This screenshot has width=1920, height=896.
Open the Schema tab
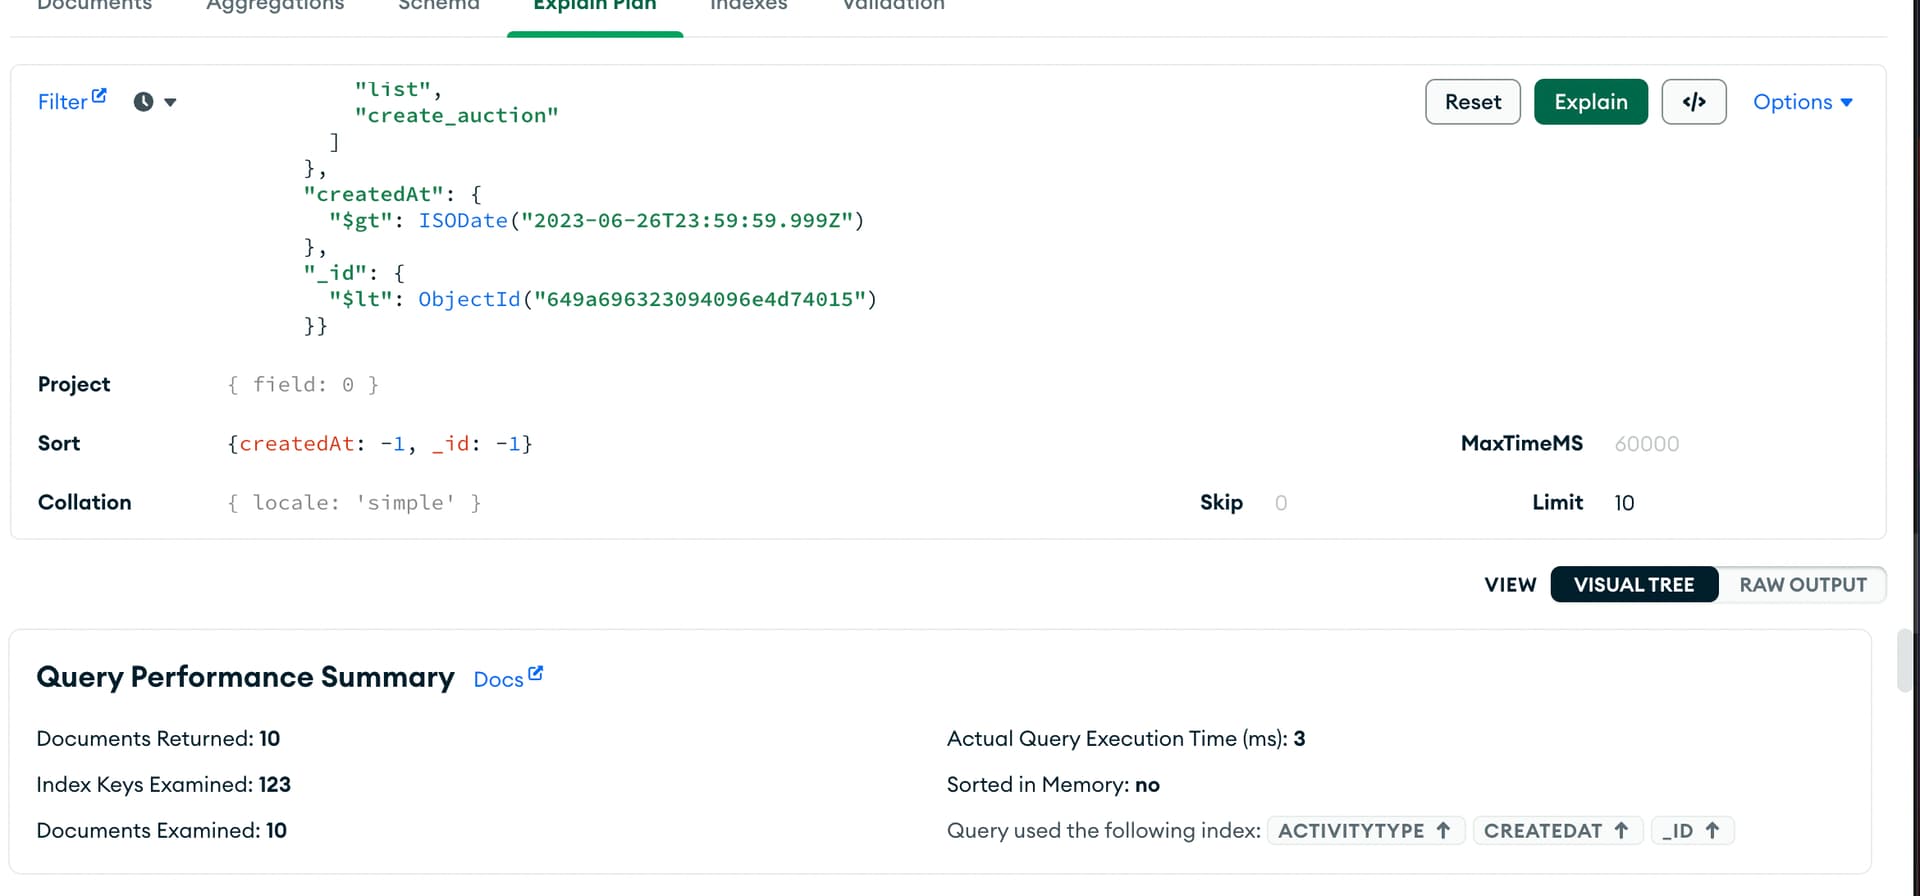[439, 6]
